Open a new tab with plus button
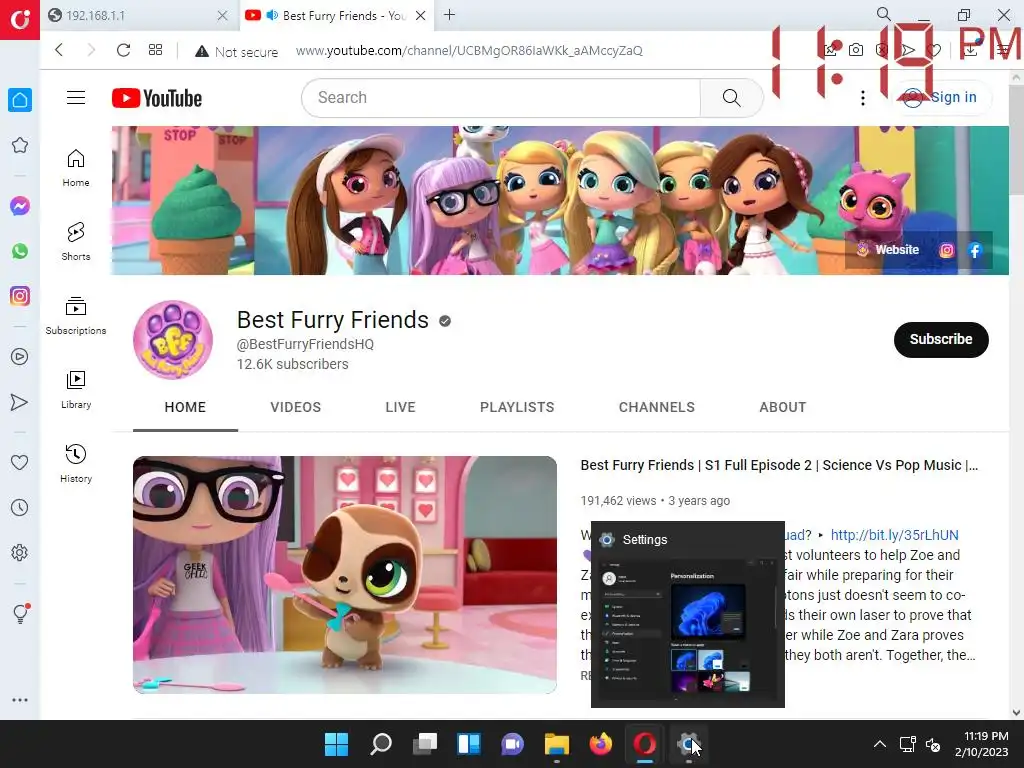Screen dimensions: 1024x768 pos(449,15)
